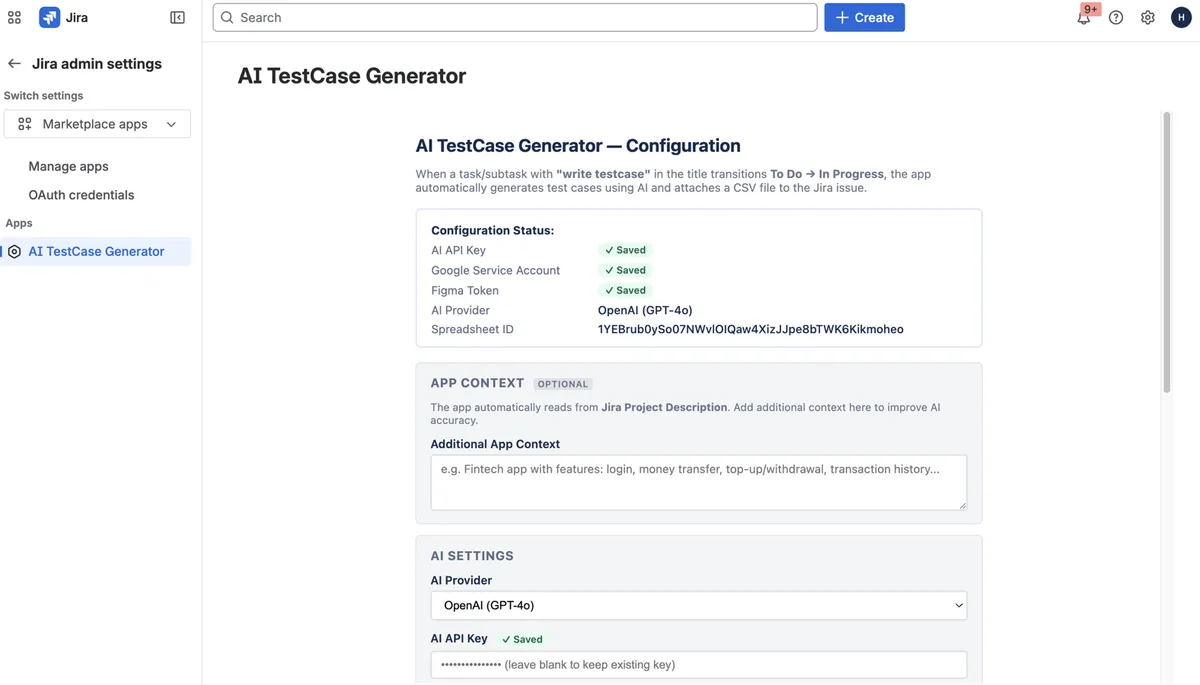Image resolution: width=1200 pixels, height=685 pixels.
Task: Open the help question mark icon
Action: pos(1116,18)
